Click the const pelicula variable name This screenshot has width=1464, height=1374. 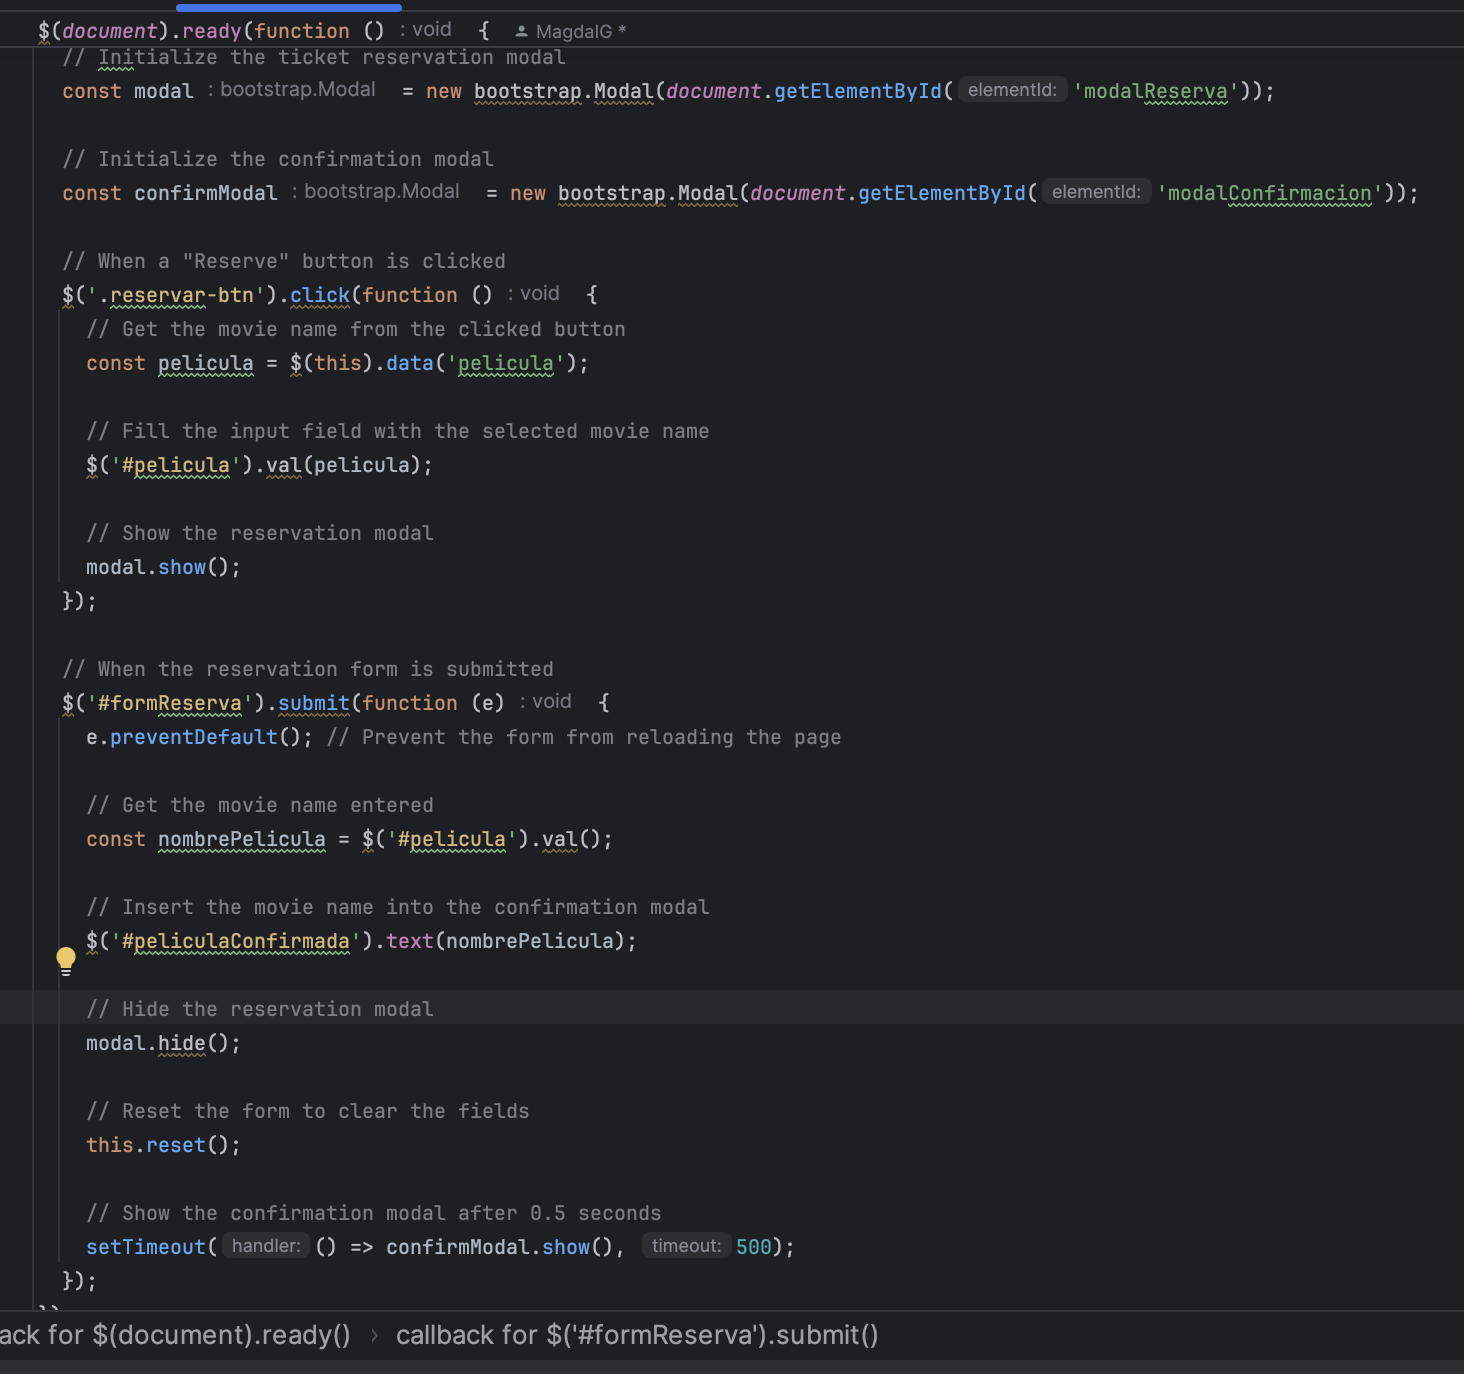pos(206,363)
